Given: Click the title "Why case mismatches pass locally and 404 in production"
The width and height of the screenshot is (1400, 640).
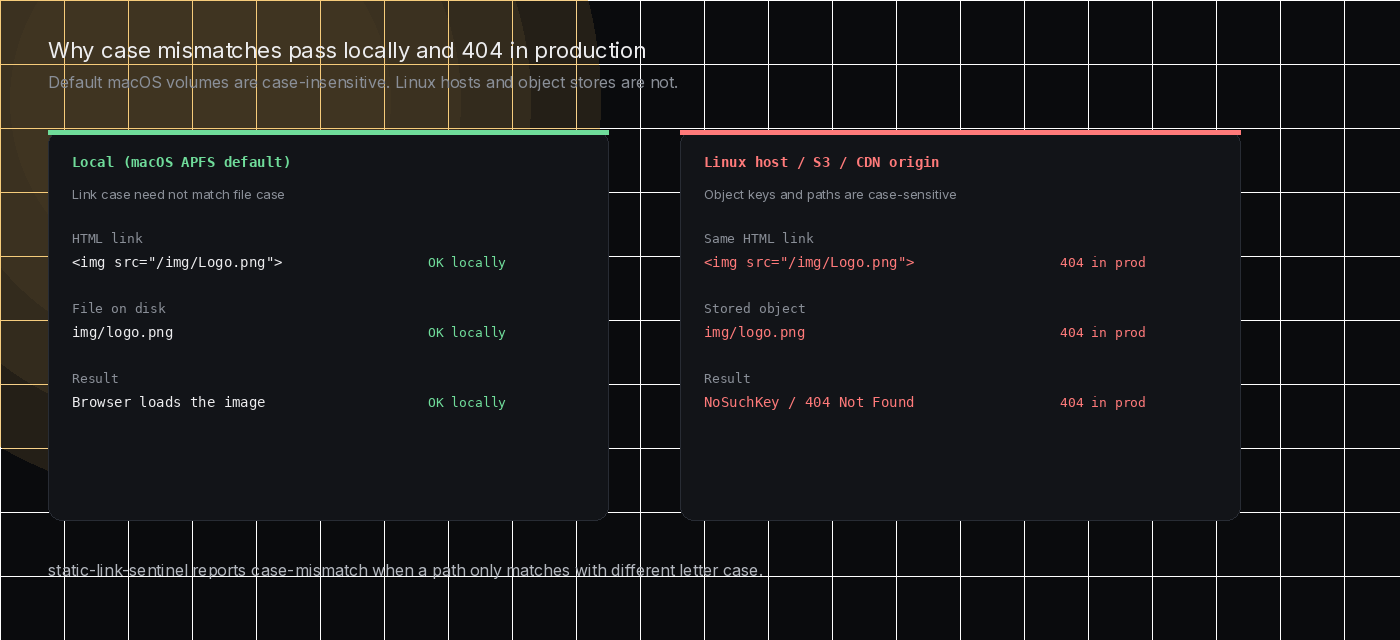Looking at the screenshot, I should tap(347, 51).
